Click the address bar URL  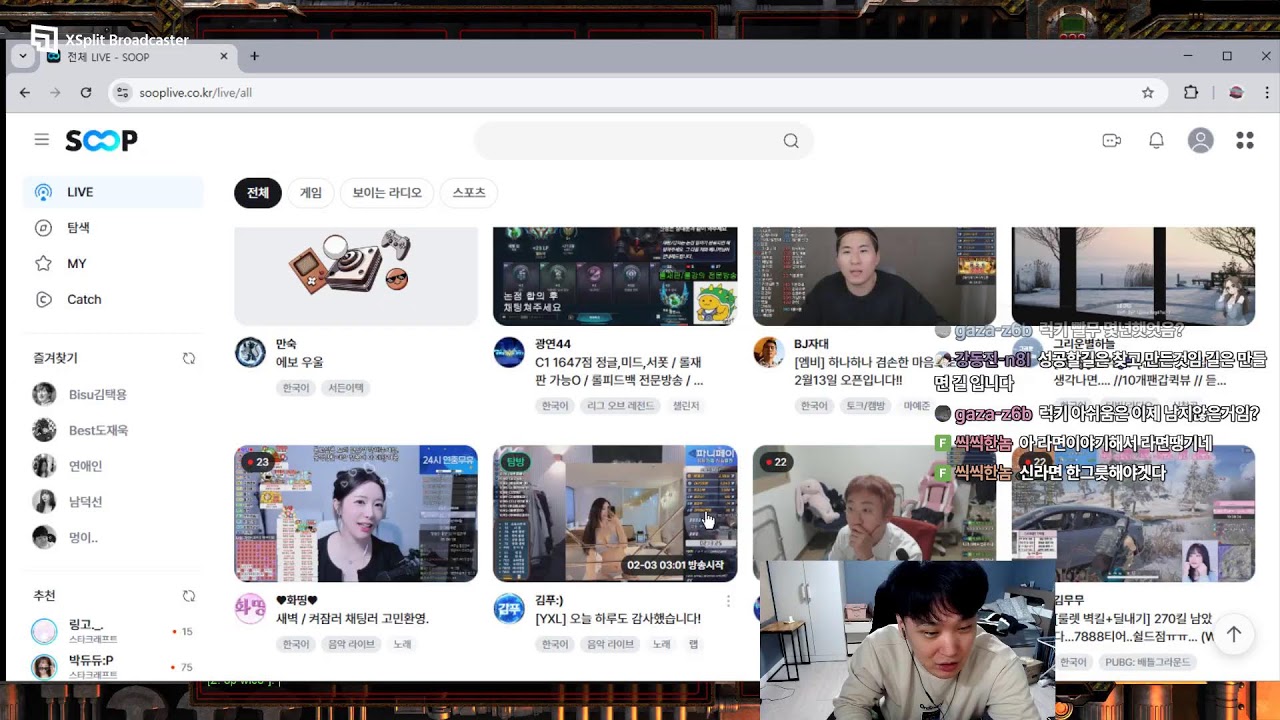pyautogui.click(x=196, y=92)
